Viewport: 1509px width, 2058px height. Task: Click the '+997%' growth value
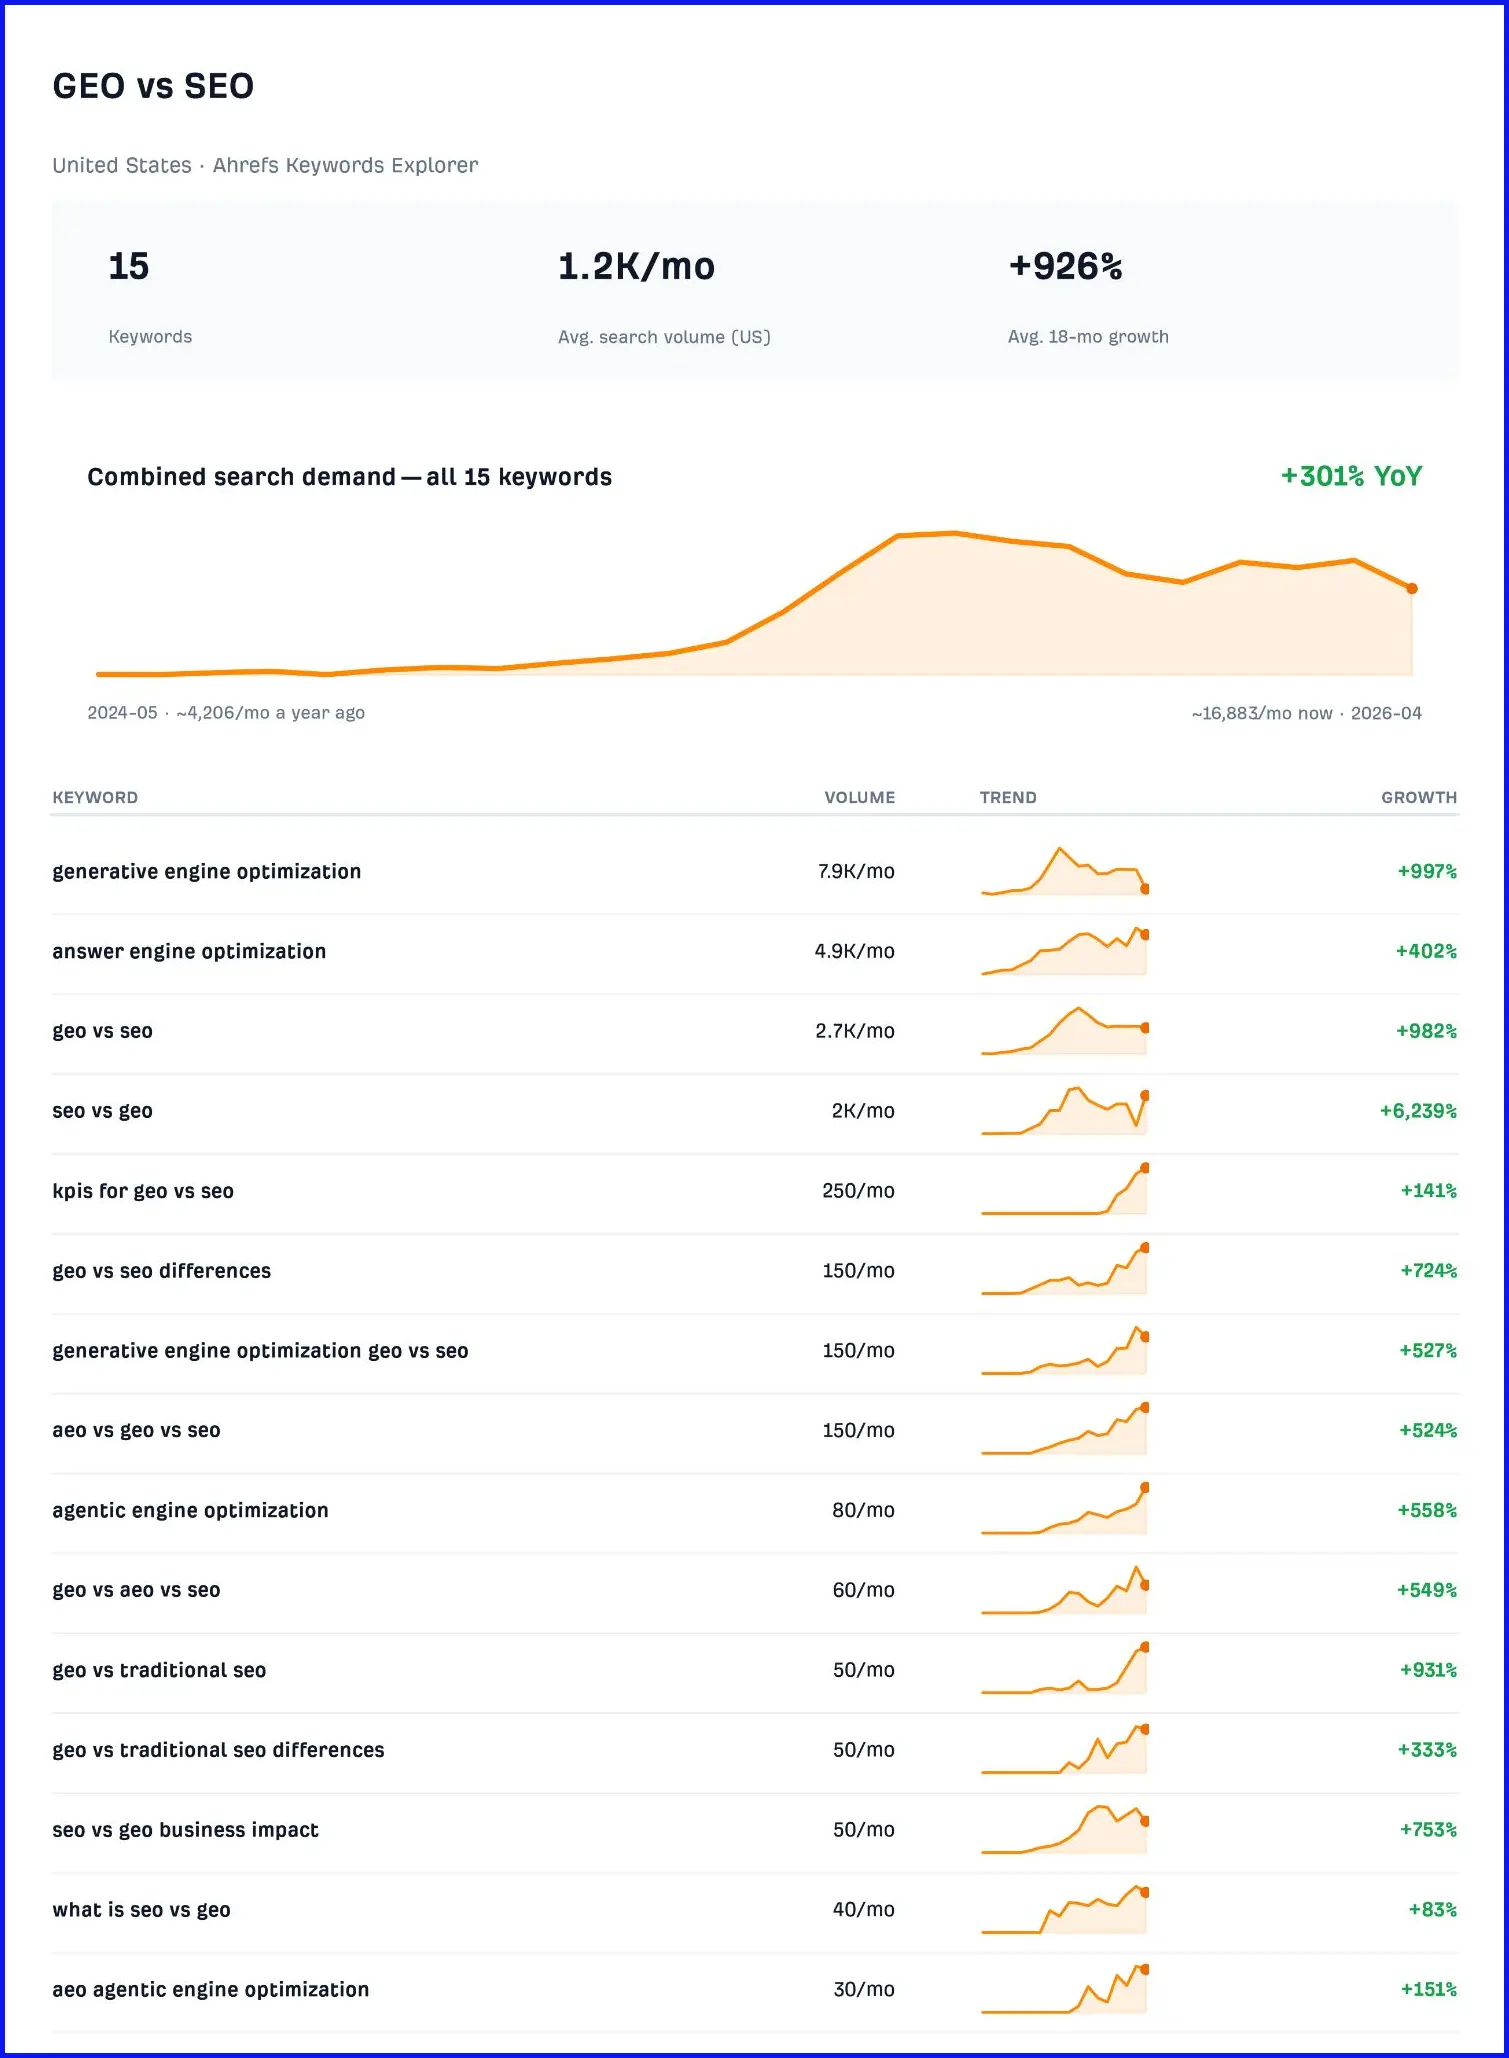[1427, 871]
